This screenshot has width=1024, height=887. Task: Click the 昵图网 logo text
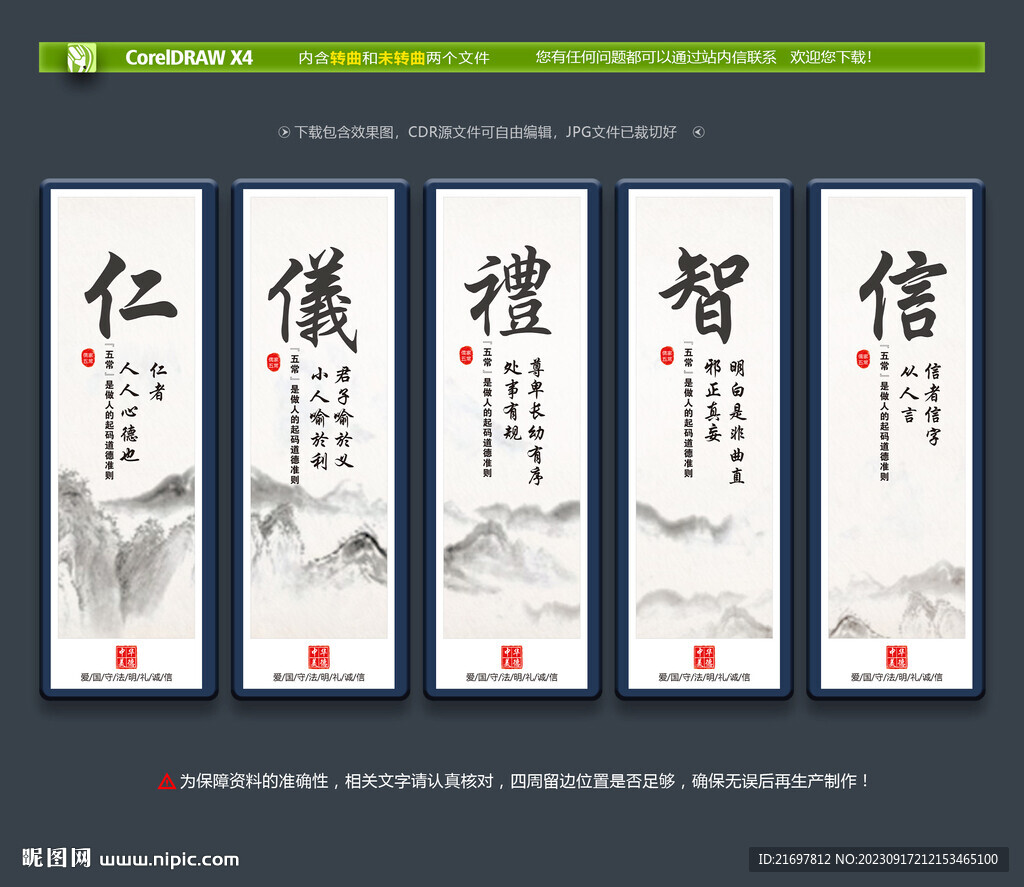click(x=55, y=857)
